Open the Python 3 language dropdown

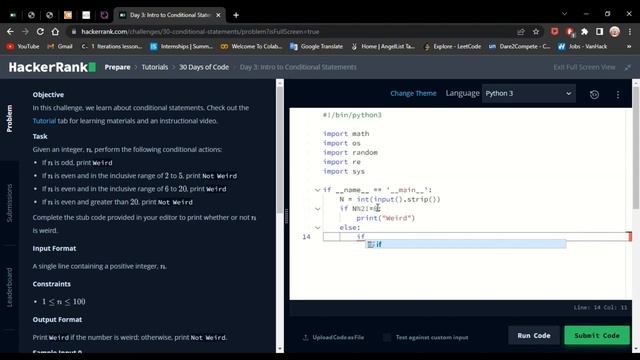[x=529, y=93]
